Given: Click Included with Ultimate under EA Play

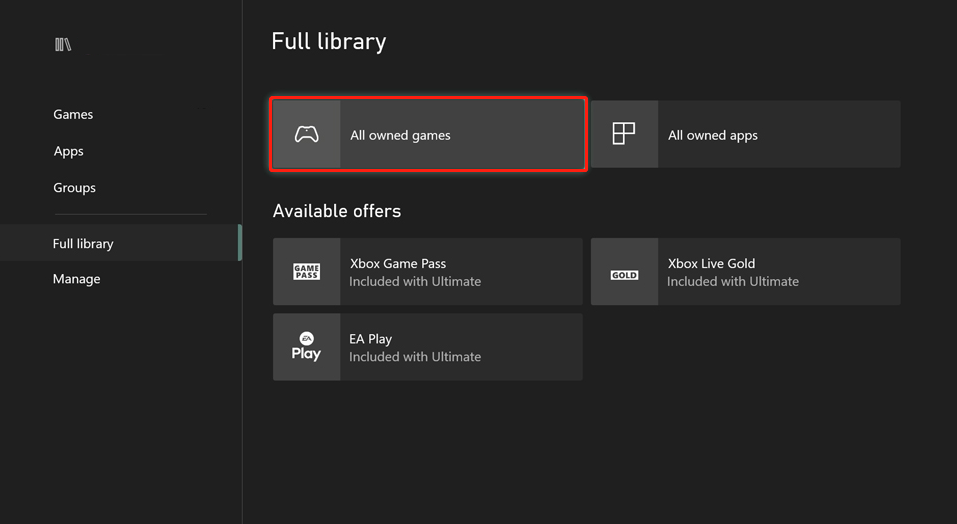Looking at the screenshot, I should pyautogui.click(x=415, y=357).
